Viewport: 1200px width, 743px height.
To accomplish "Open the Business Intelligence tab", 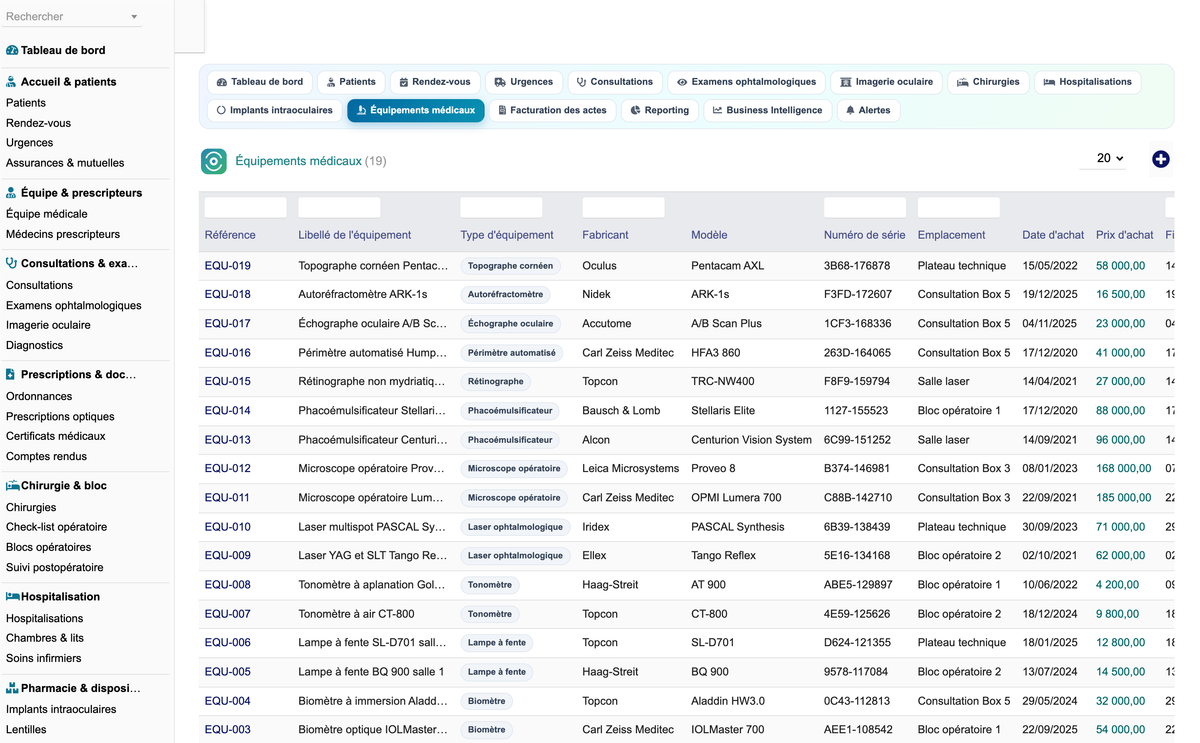I will (767, 110).
